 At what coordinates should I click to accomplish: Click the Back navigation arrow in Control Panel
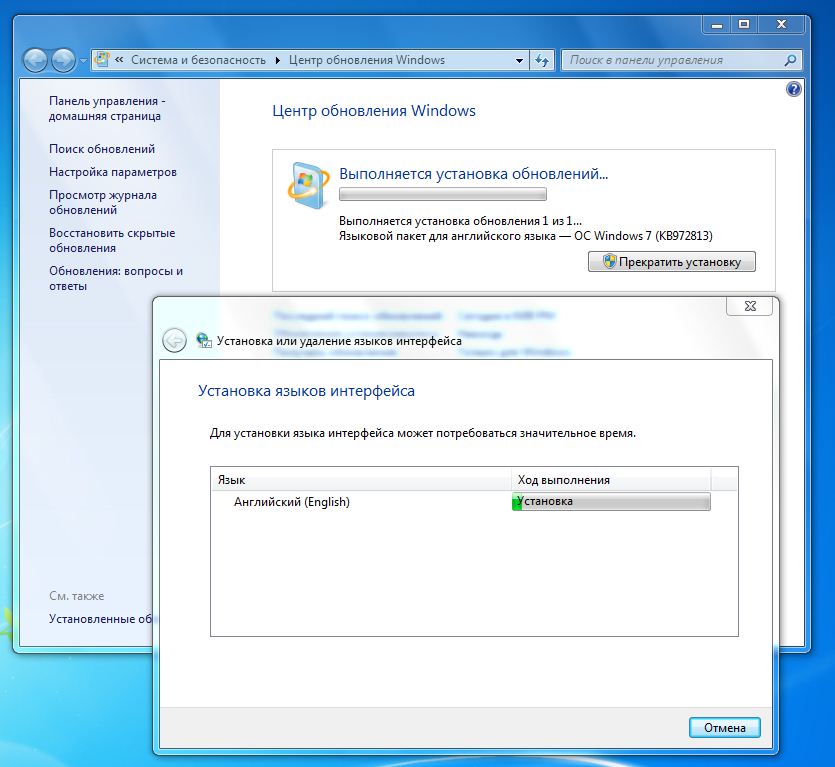[35, 60]
